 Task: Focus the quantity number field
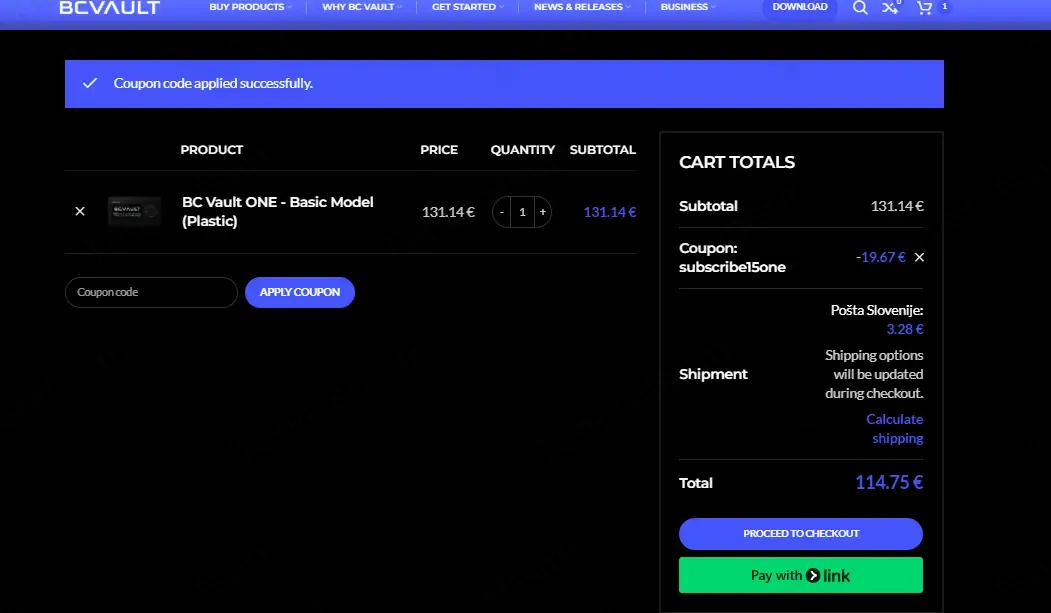pos(522,212)
